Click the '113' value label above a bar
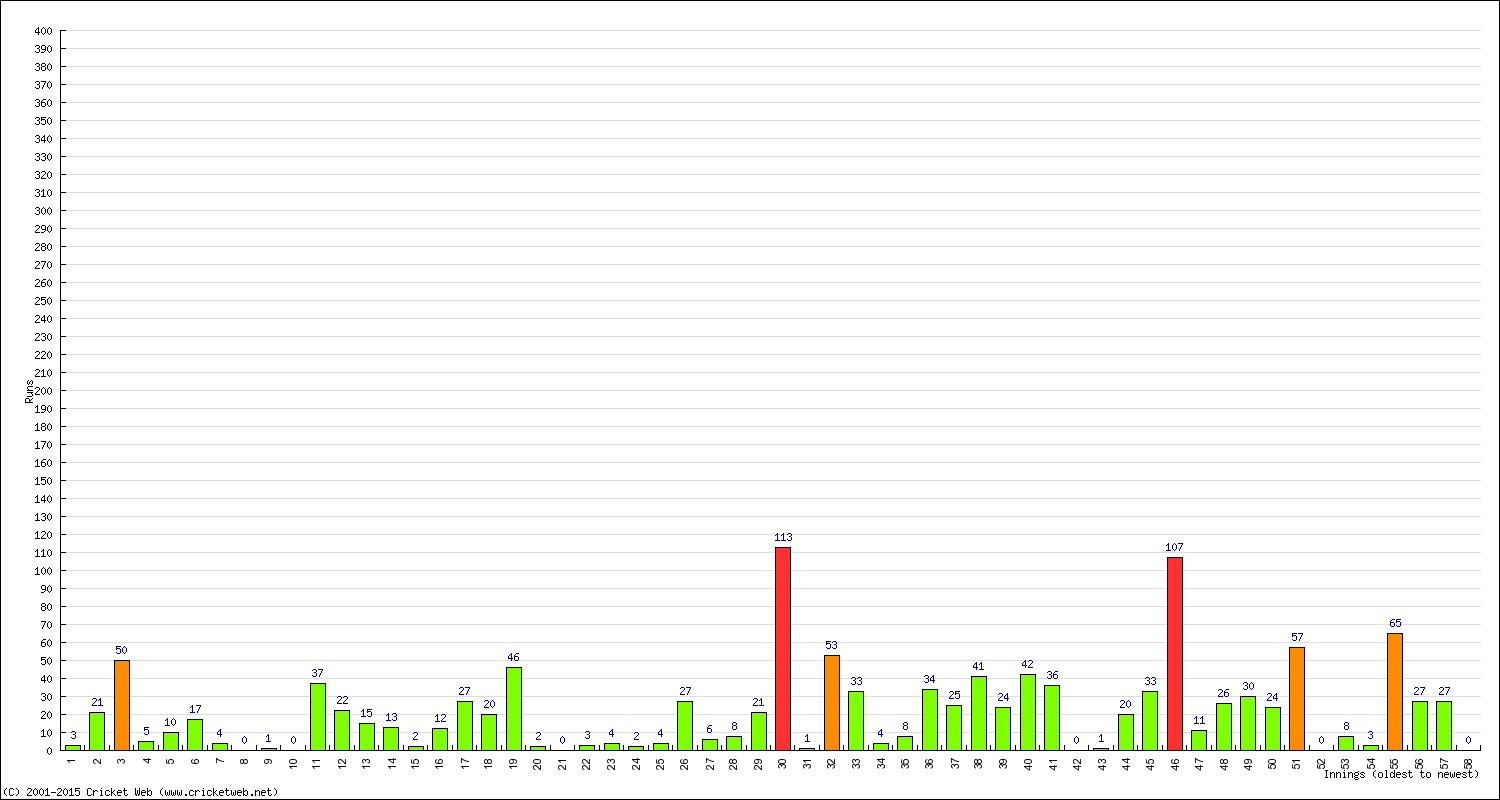Screen dimensions: 1500x800 point(782,538)
